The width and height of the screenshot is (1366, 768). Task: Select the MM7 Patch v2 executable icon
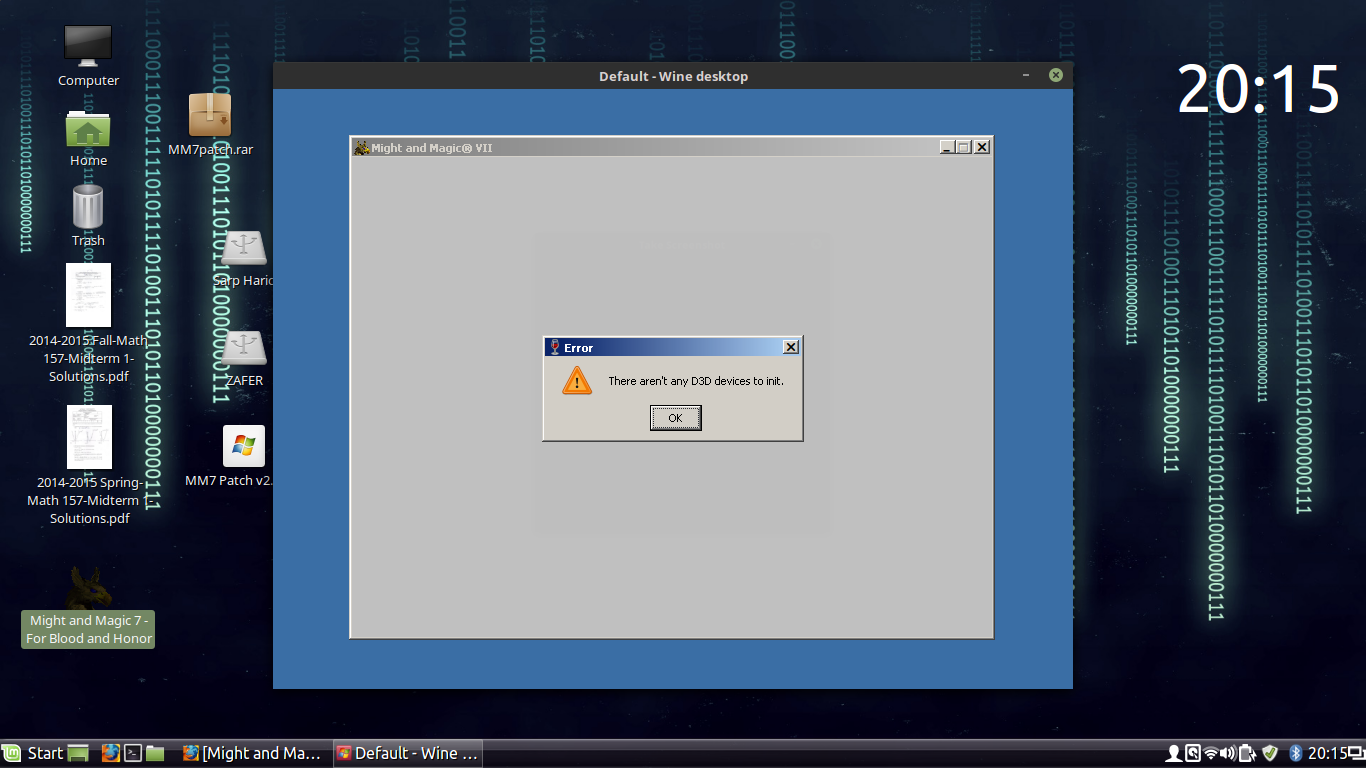244,446
